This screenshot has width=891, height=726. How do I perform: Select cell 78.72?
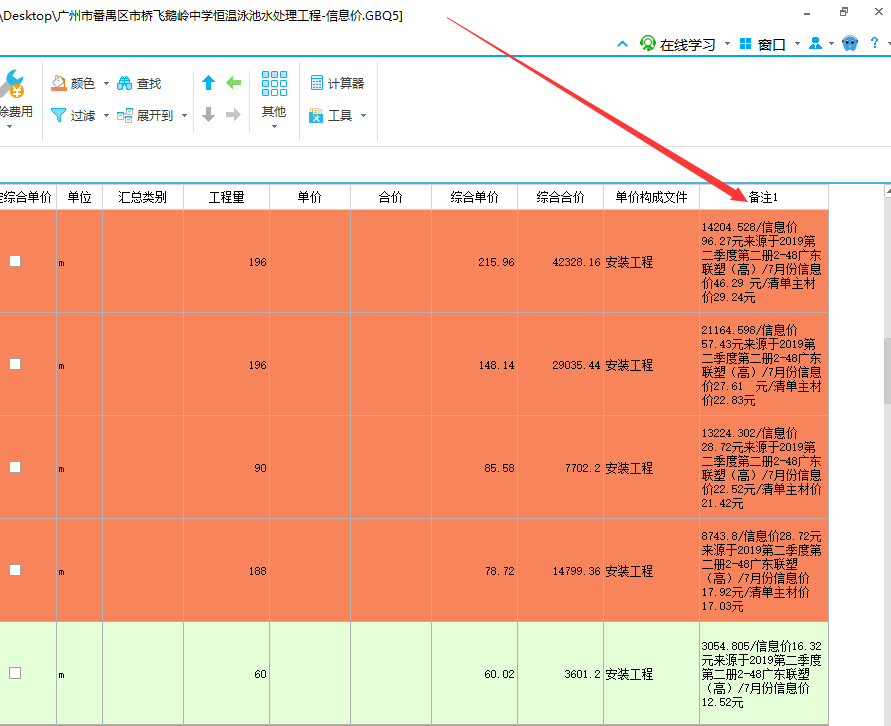tap(474, 570)
